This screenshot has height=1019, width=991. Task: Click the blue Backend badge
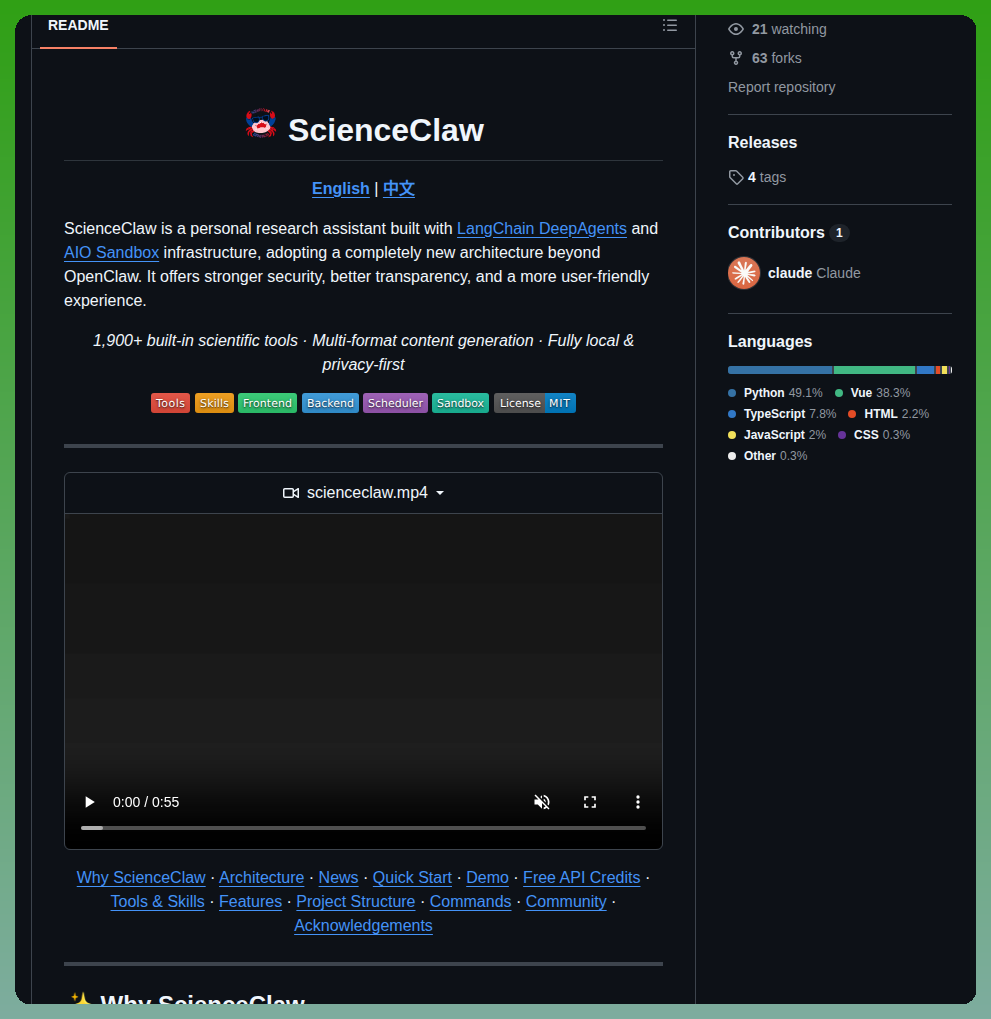point(330,403)
